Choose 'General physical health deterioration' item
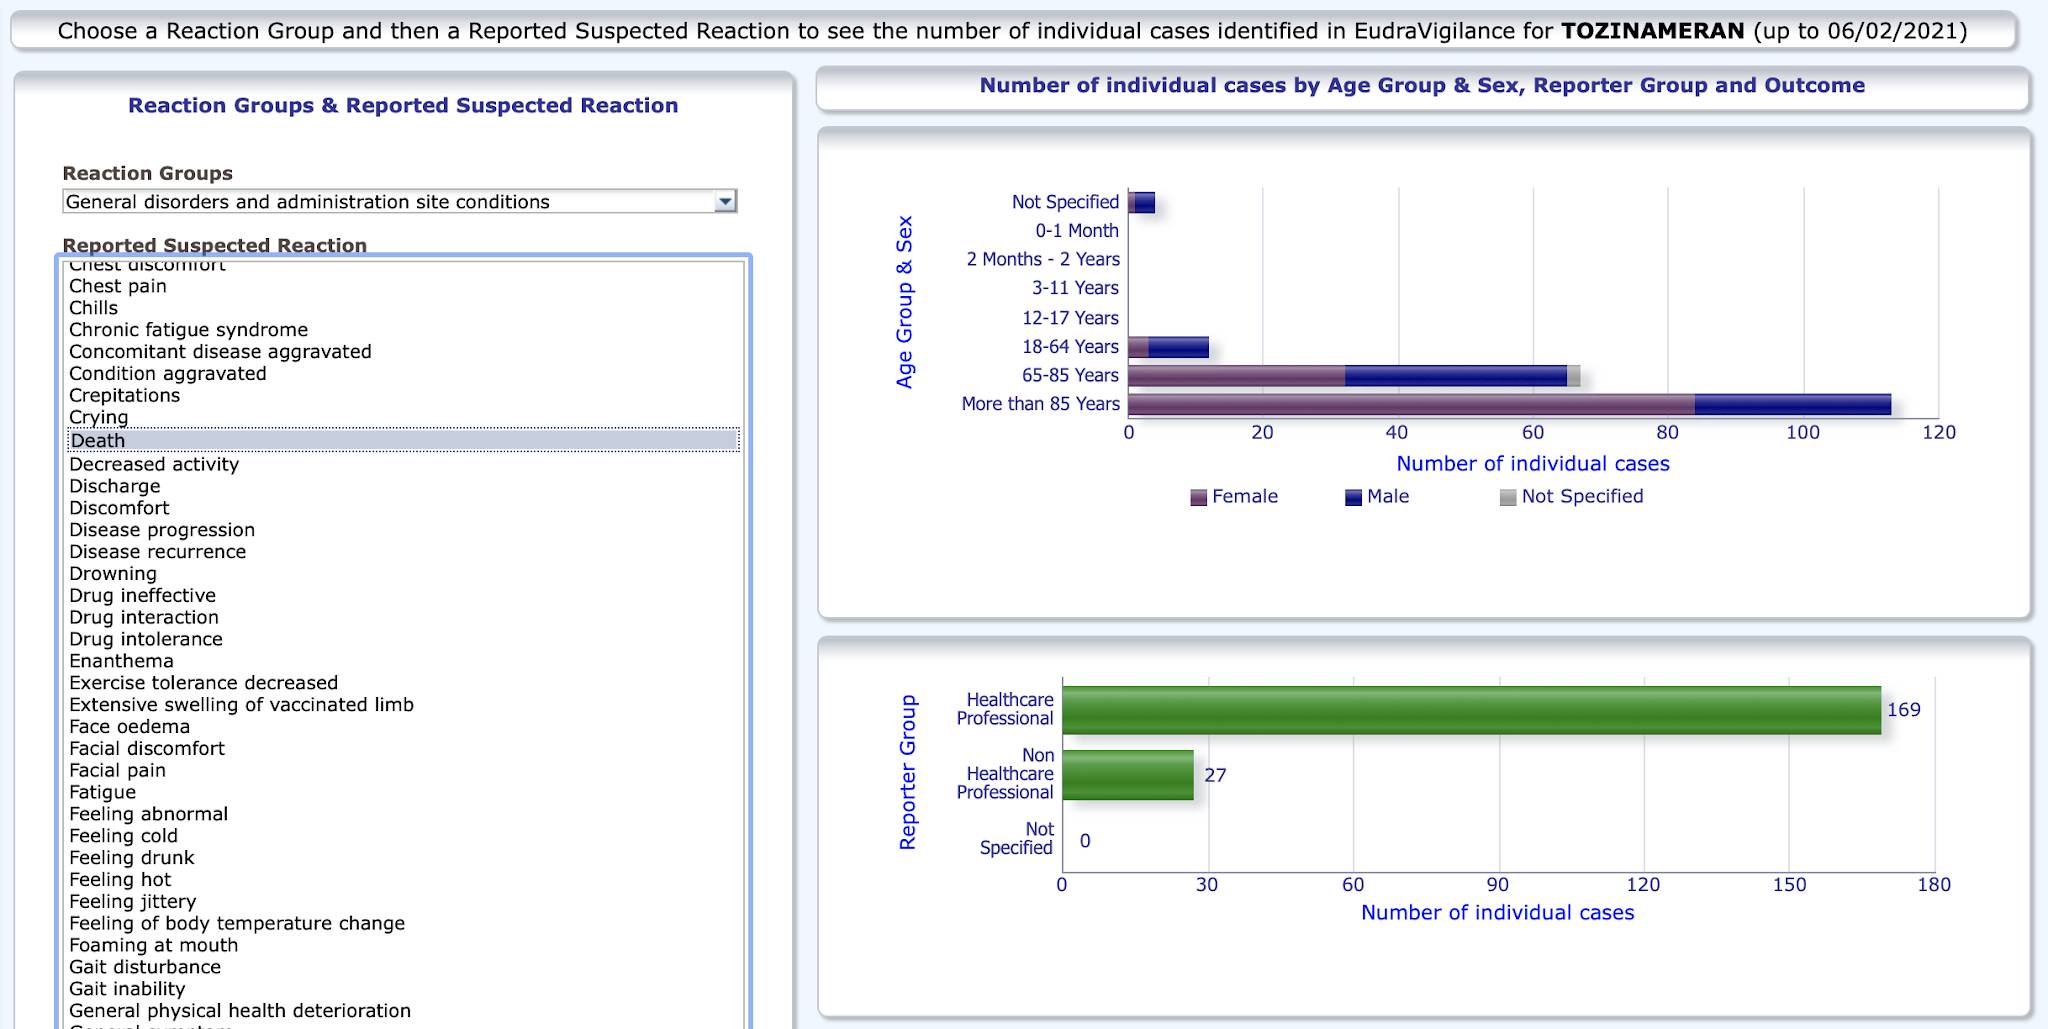Screen dimensions: 2048x1029 [240, 1011]
